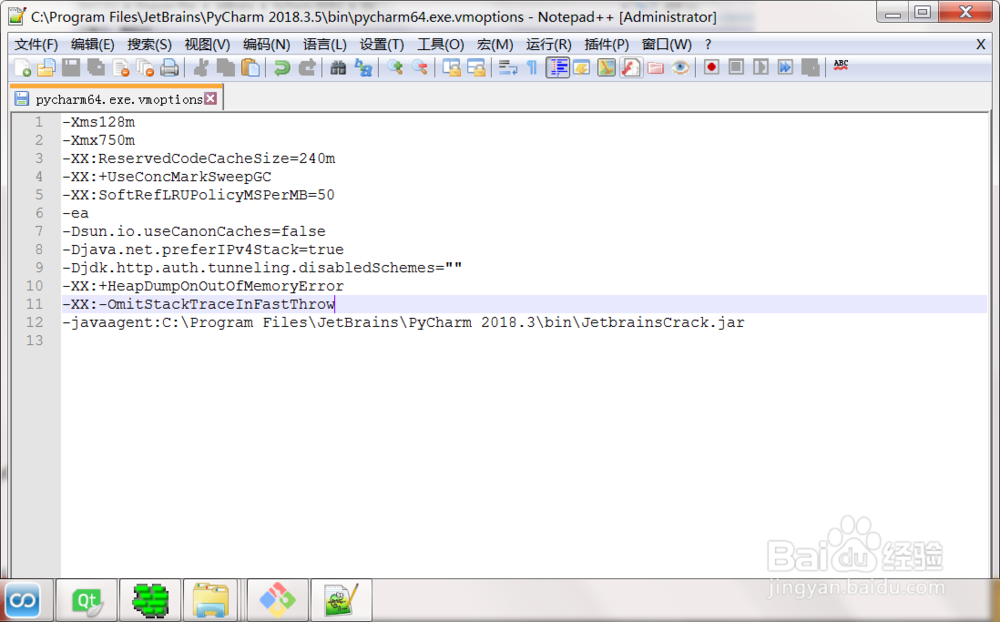Close the pycharm64.exe.vmoptions tab with its red X
Viewport: 1000px width, 622px height.
[x=210, y=98]
